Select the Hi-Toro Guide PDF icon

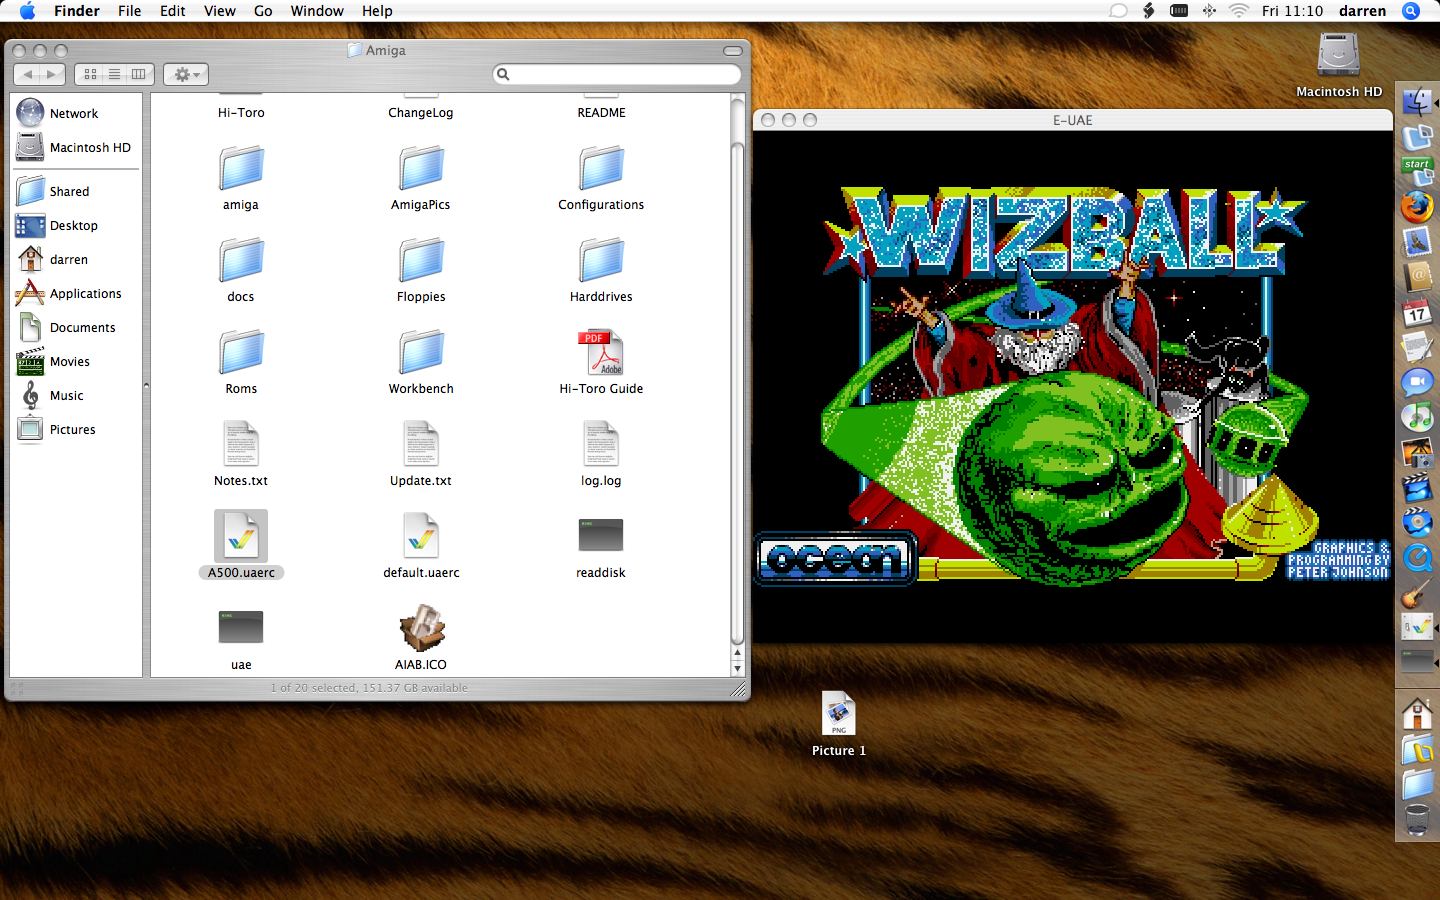(601, 352)
